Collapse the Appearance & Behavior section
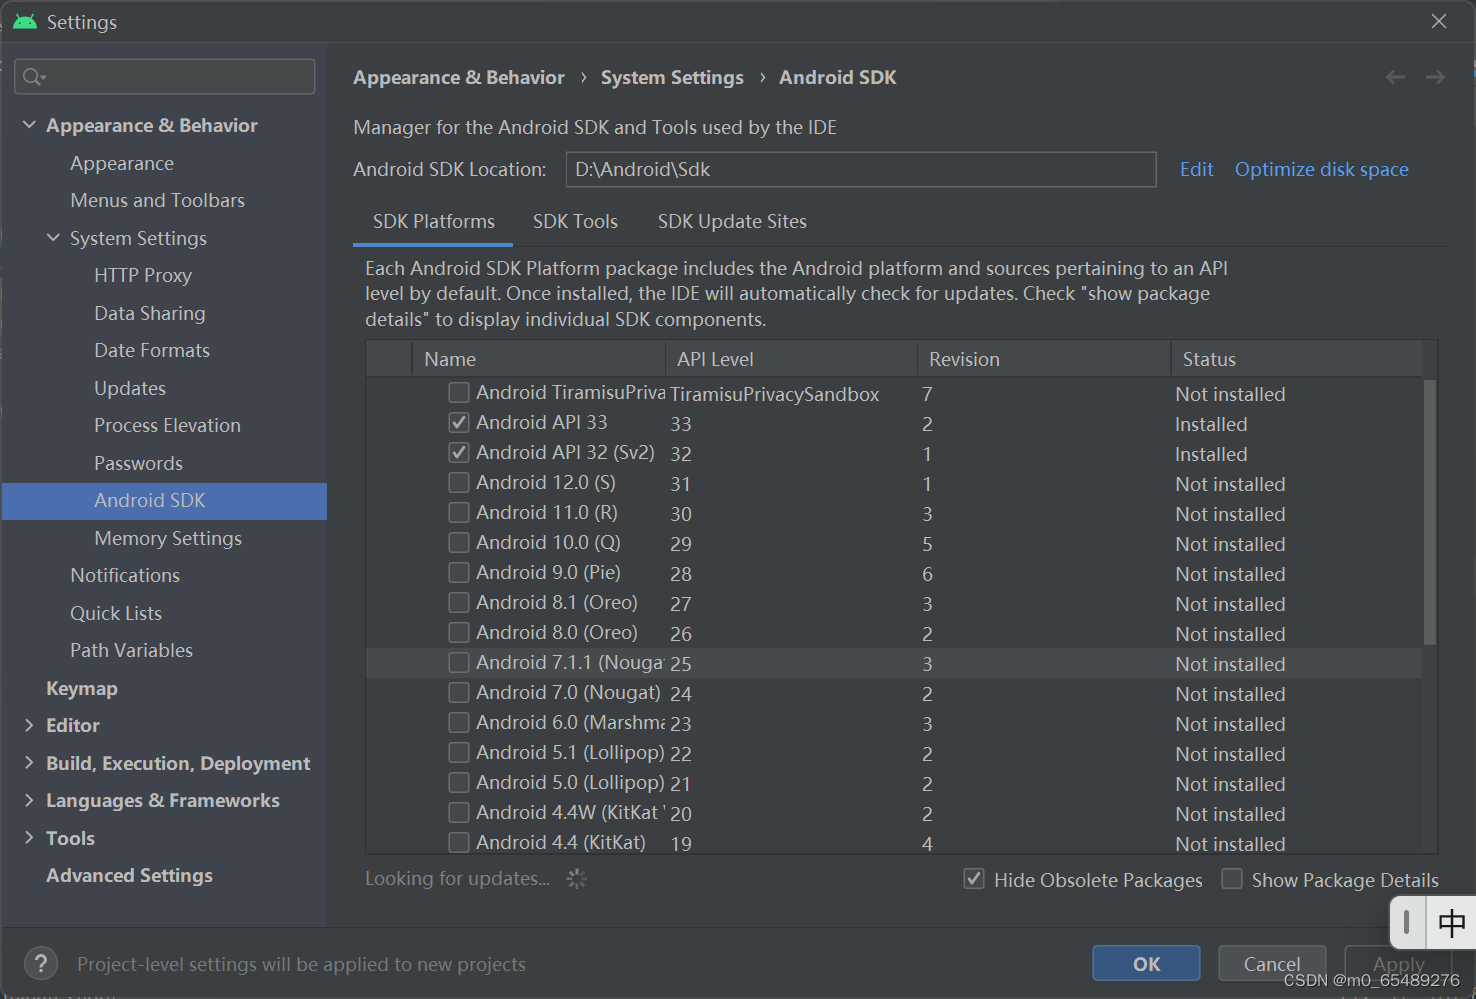This screenshot has width=1476, height=999. click(x=29, y=125)
